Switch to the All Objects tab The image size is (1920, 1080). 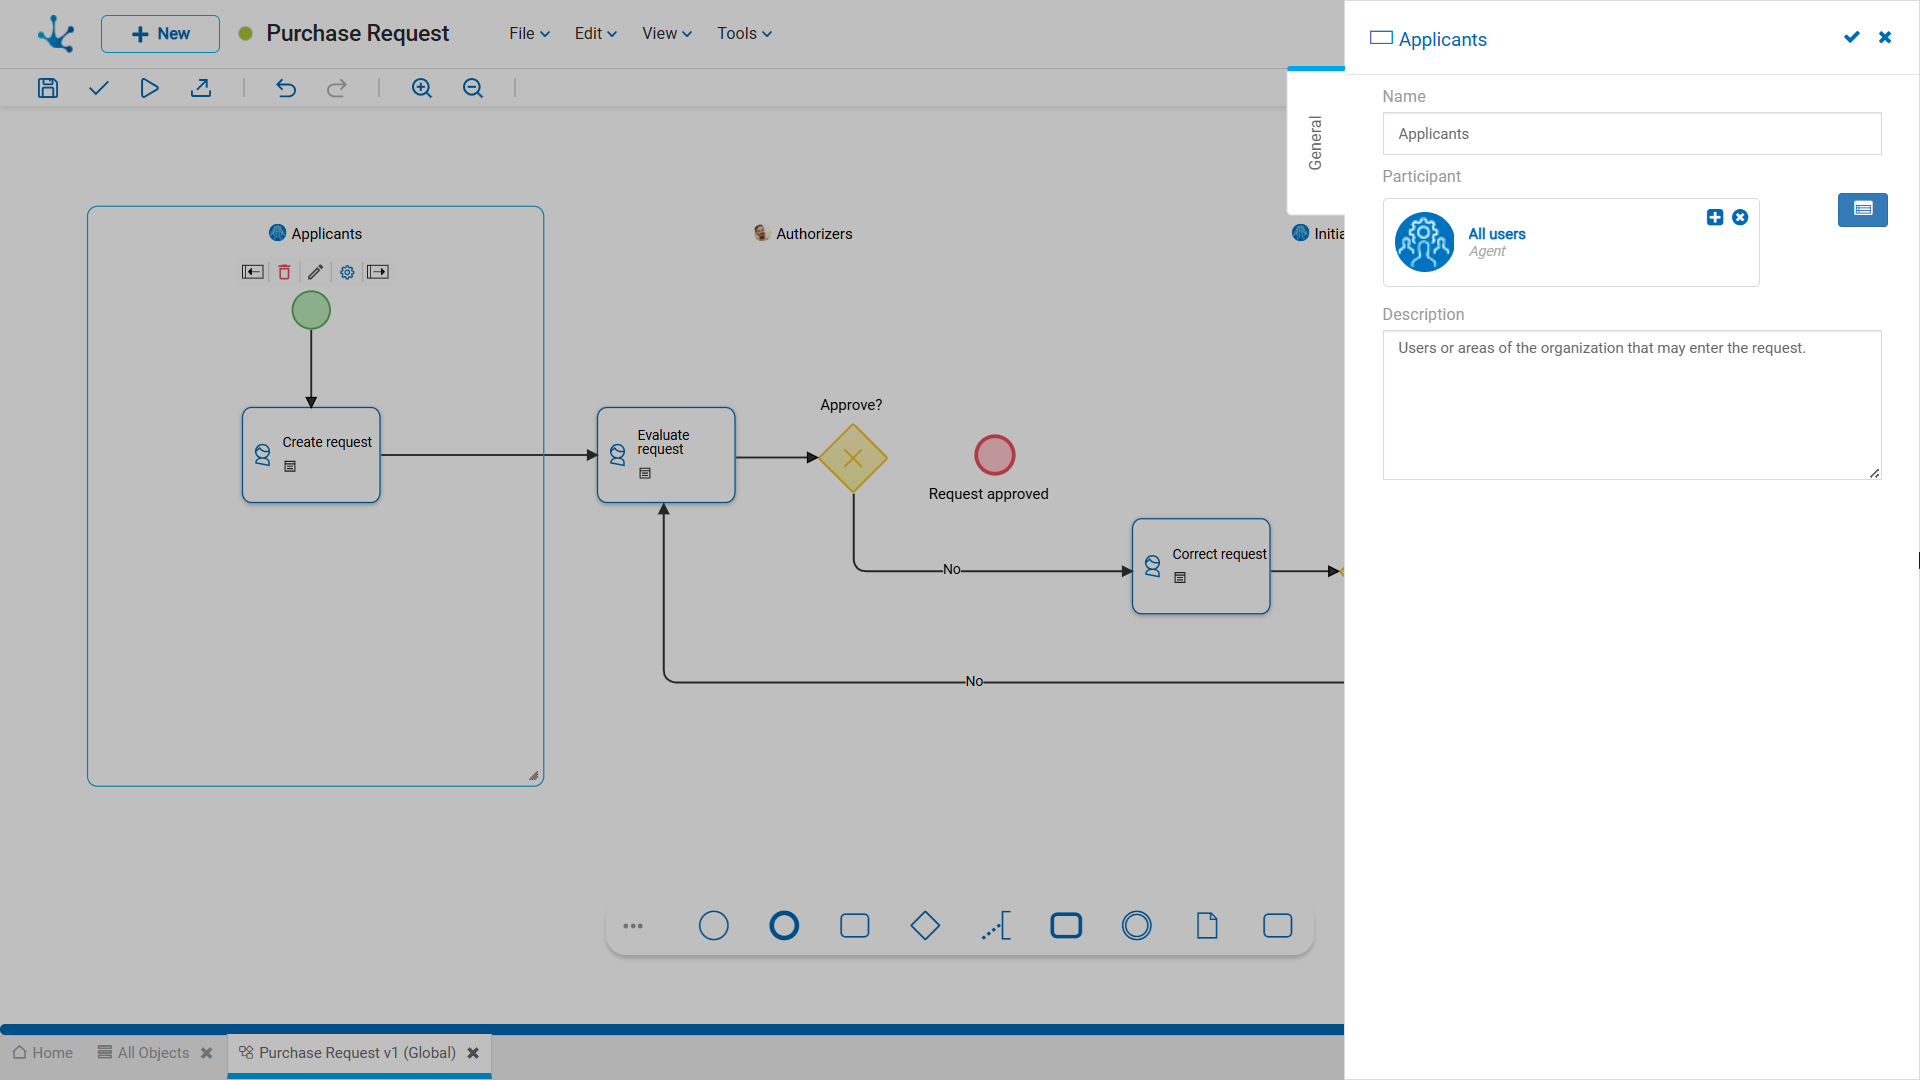tap(144, 1053)
